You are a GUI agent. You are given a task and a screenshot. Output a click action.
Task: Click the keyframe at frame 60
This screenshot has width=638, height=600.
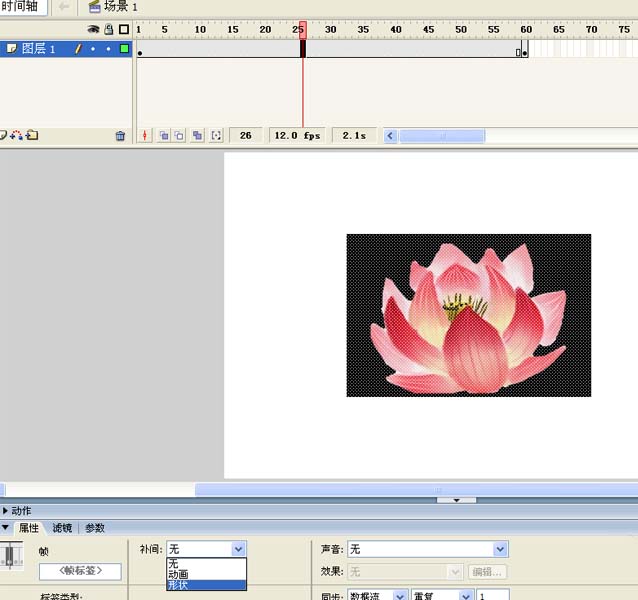(x=524, y=51)
